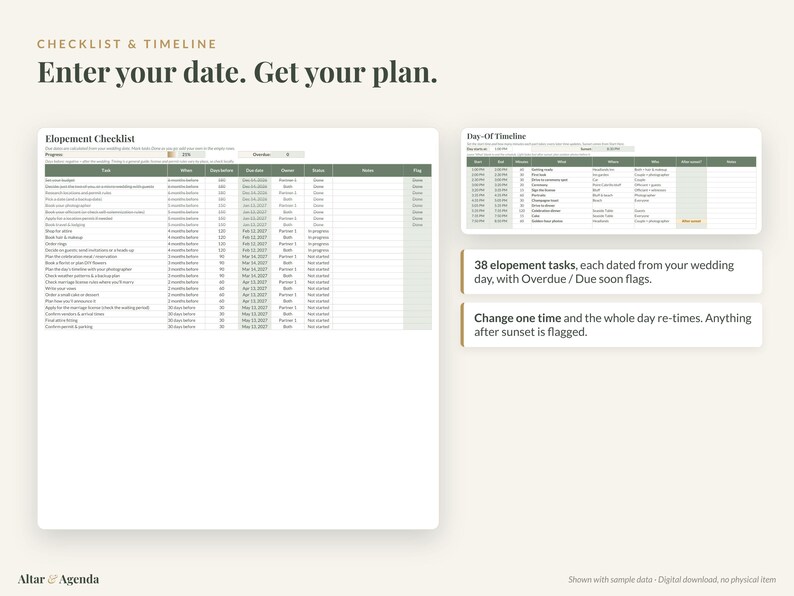Click the highlighted "After sunset" flag cell

691,221
